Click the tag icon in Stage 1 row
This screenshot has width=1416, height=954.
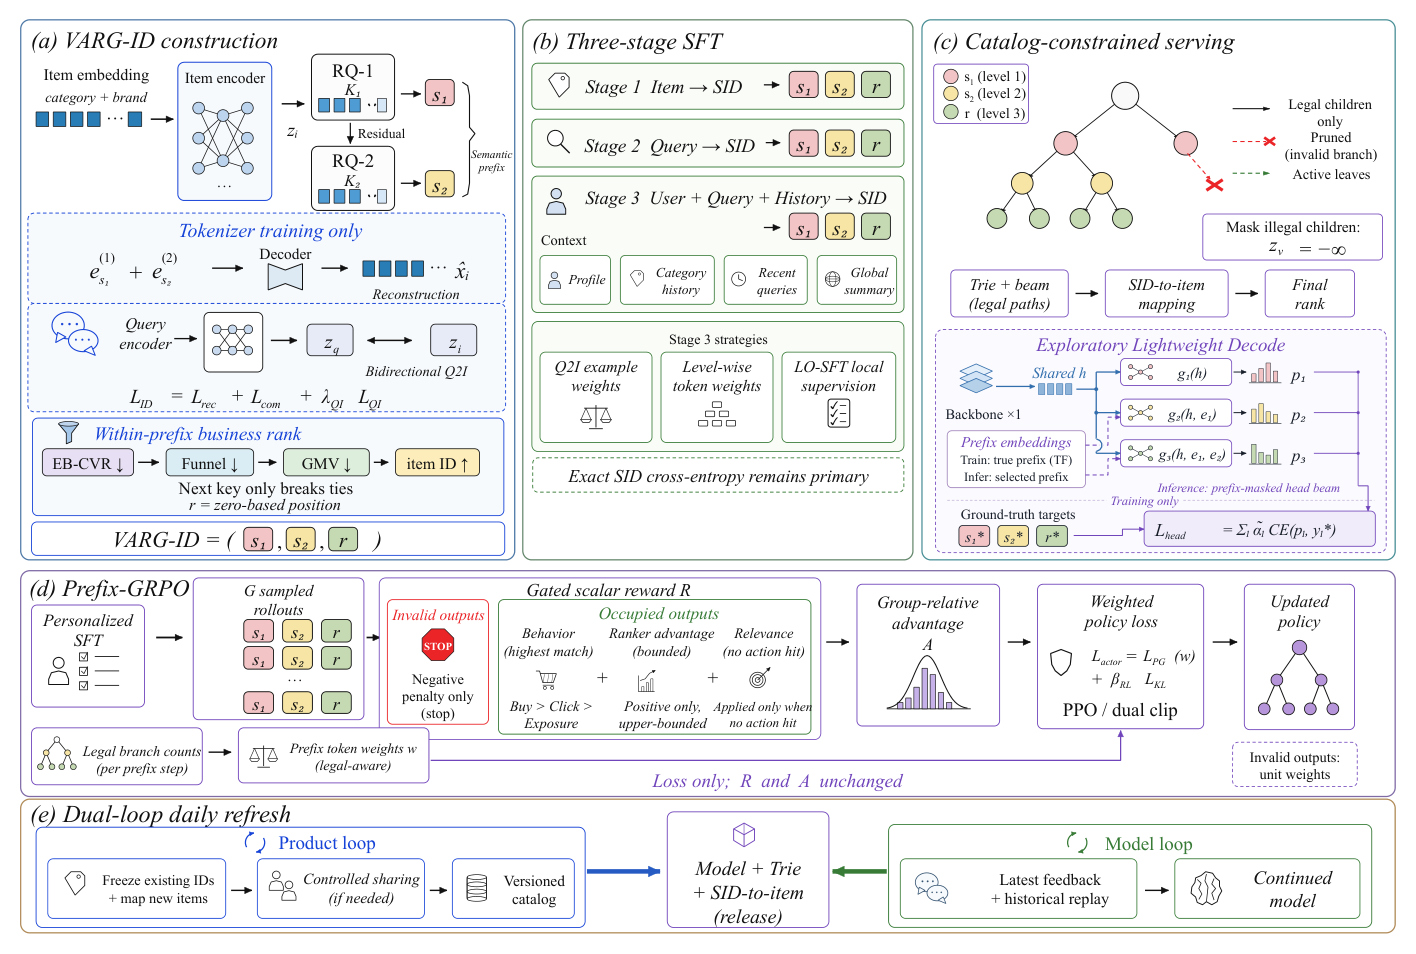[x=558, y=85]
